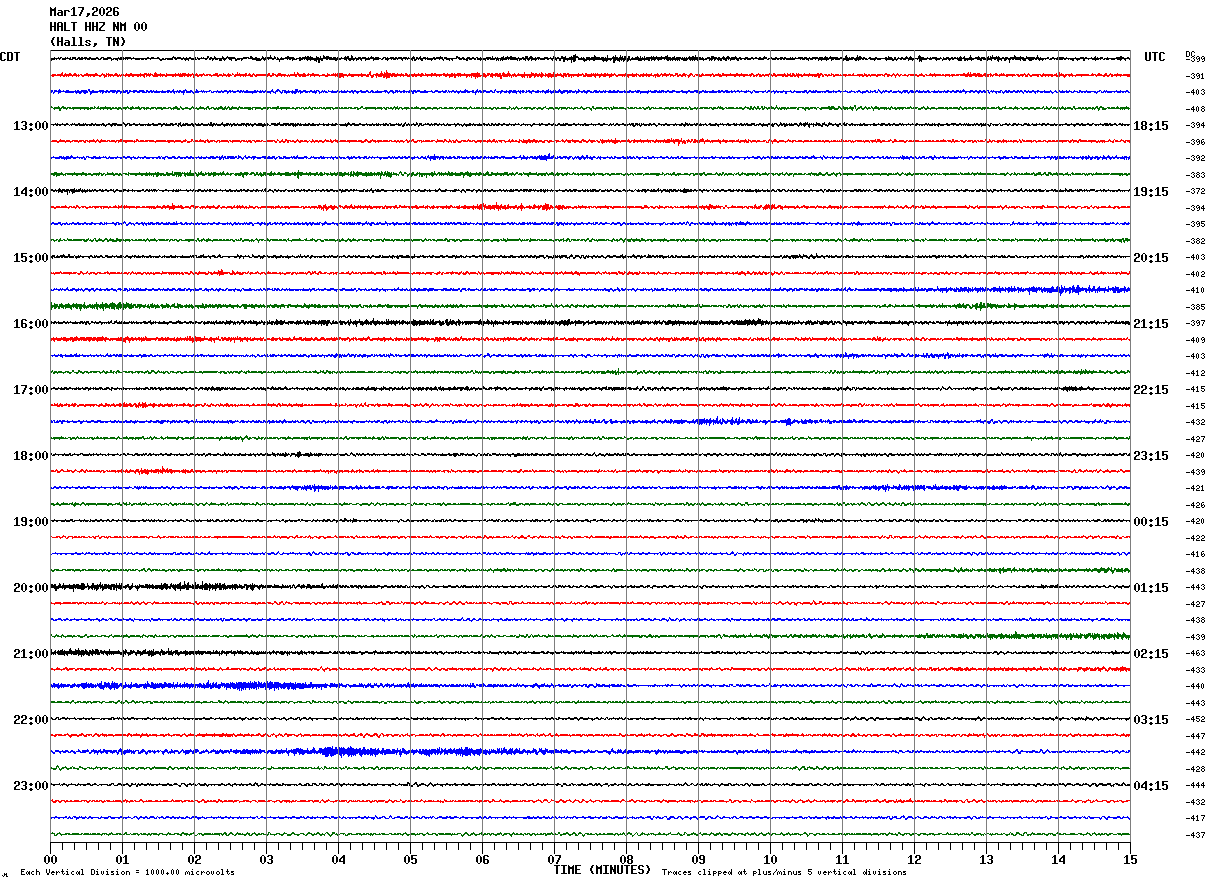
Task: Click the minute-axis tick label '15'
Action: click(x=1130, y=860)
